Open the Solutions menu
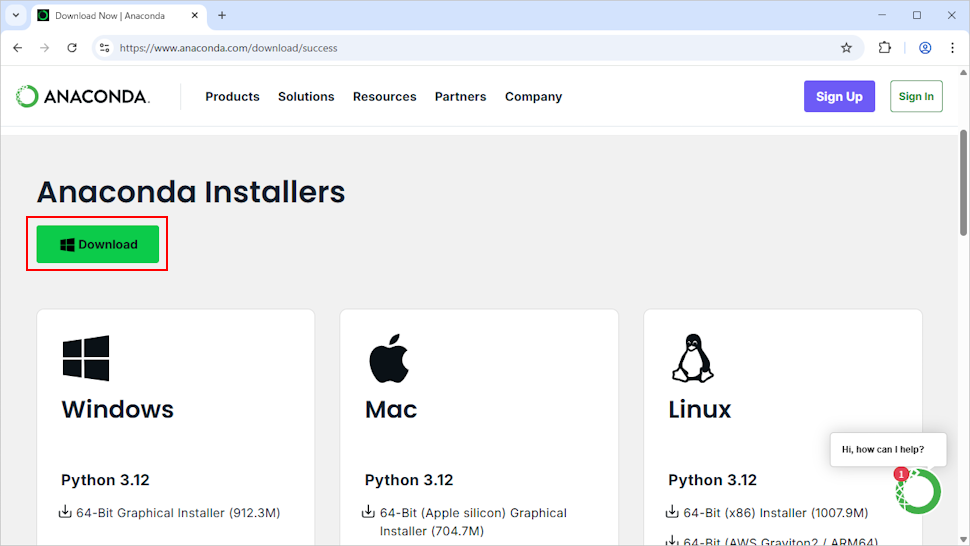 (306, 96)
